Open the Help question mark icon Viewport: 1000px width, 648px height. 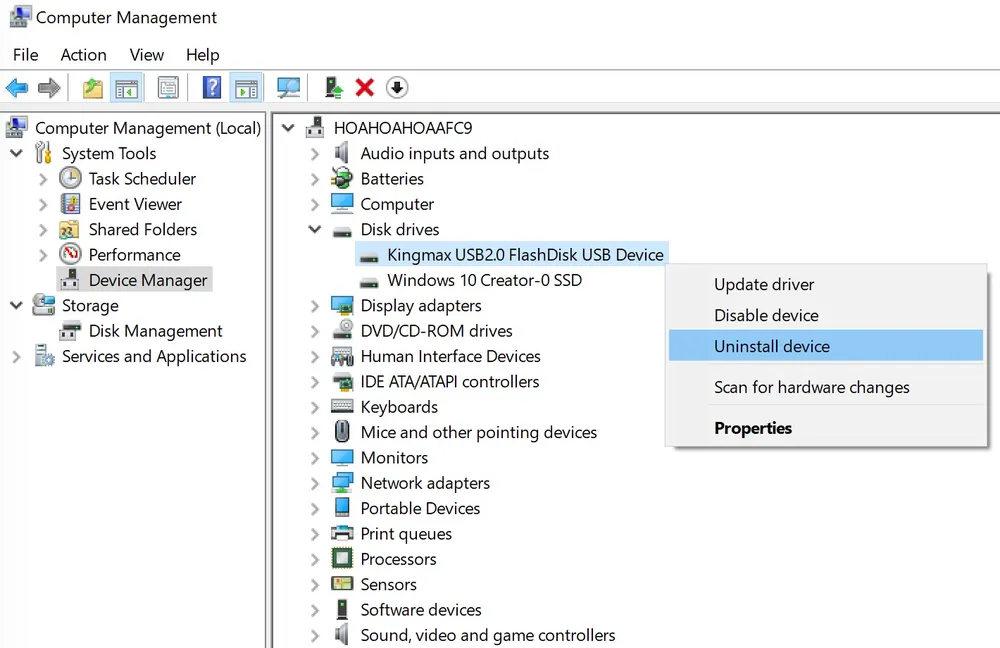tap(212, 88)
